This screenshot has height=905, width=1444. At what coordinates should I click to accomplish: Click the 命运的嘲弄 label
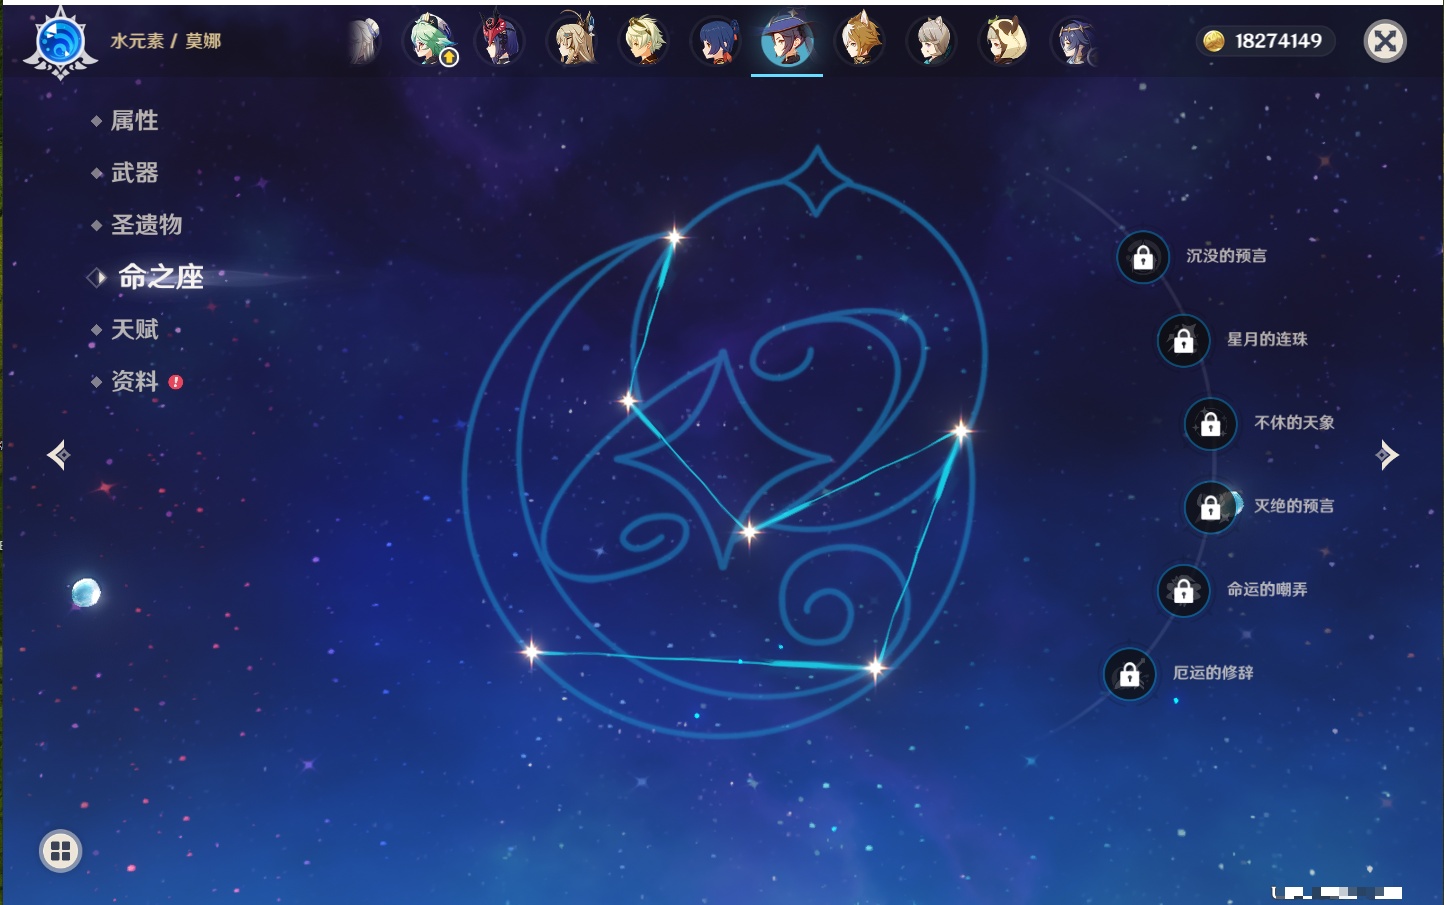point(1267,589)
